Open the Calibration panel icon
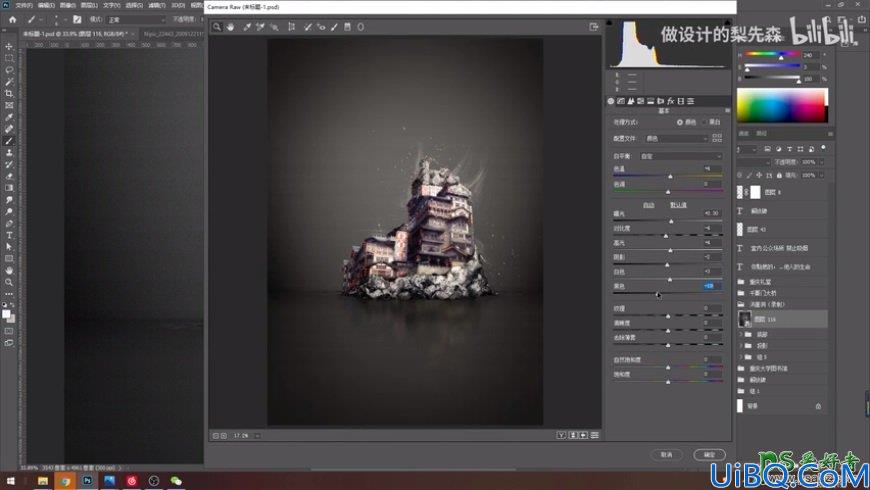The width and height of the screenshot is (870, 490). [x=681, y=101]
